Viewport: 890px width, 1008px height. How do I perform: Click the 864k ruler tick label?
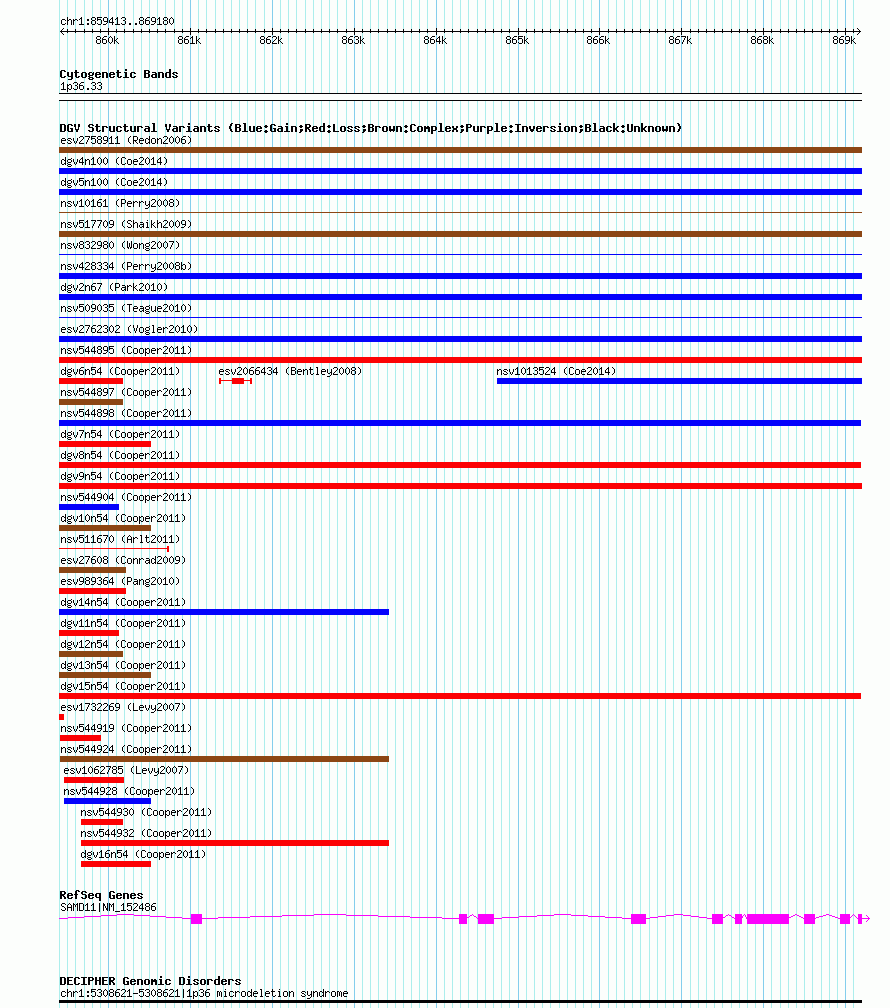(x=435, y=40)
